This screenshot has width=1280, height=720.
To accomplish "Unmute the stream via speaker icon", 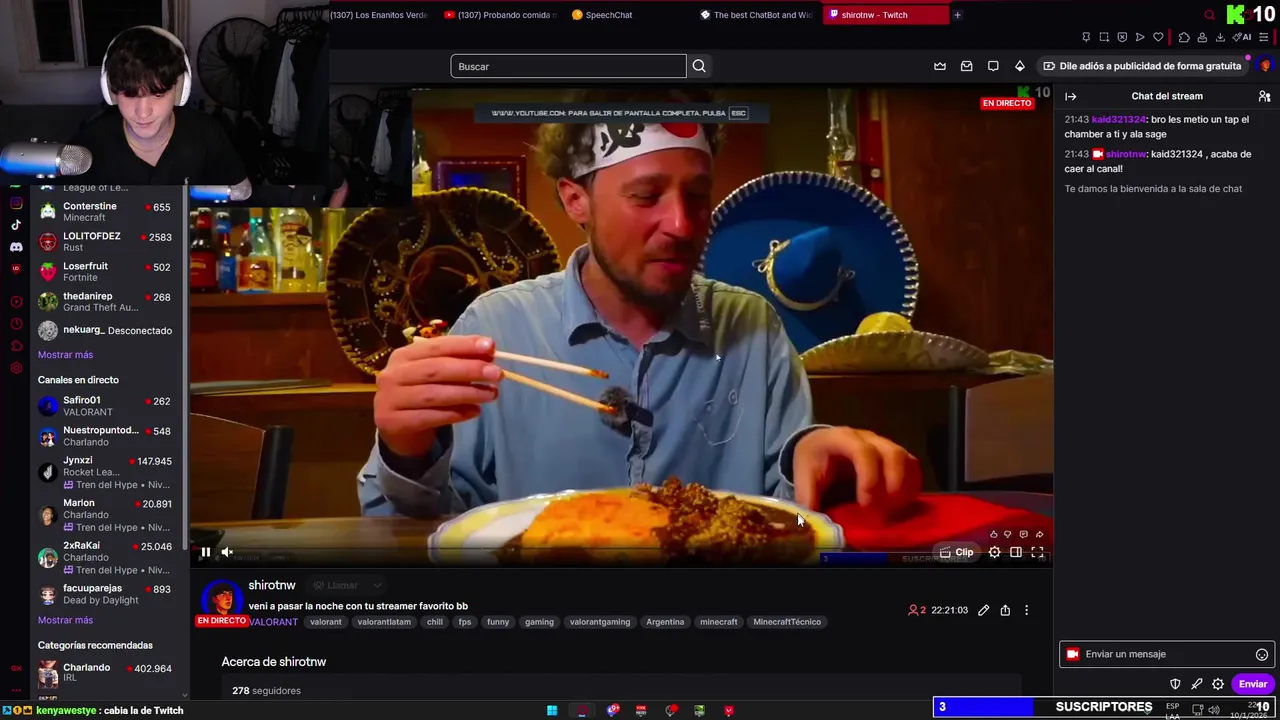I will point(227,552).
